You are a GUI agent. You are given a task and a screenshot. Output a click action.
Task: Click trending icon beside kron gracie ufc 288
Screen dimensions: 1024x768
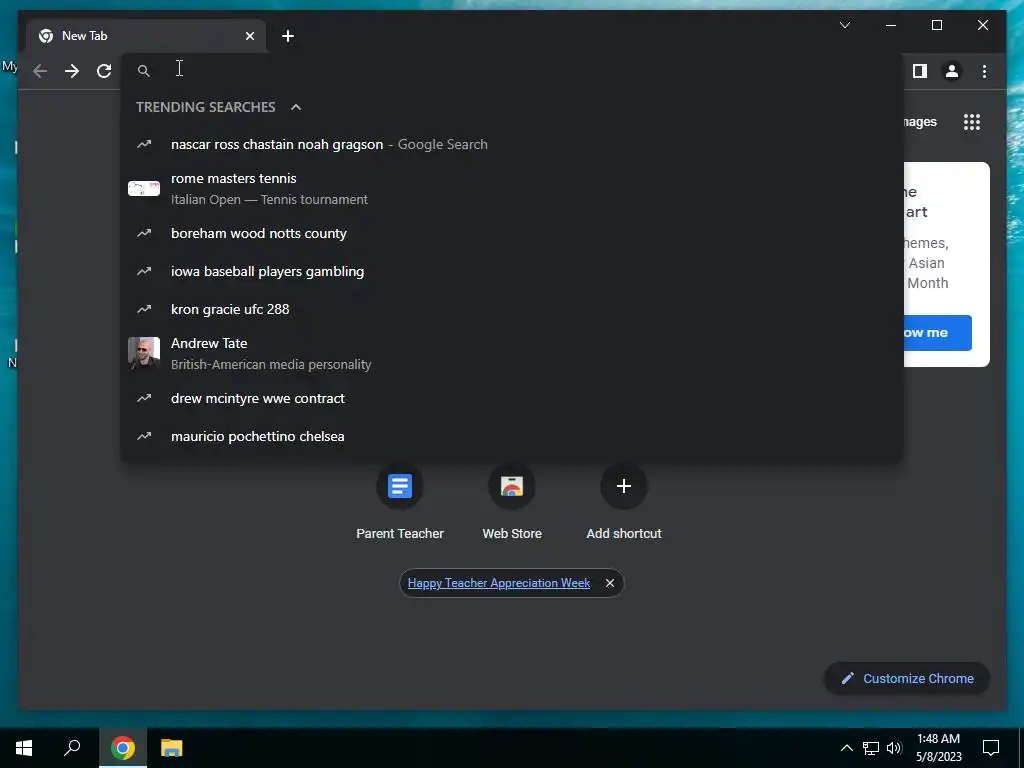(x=144, y=309)
